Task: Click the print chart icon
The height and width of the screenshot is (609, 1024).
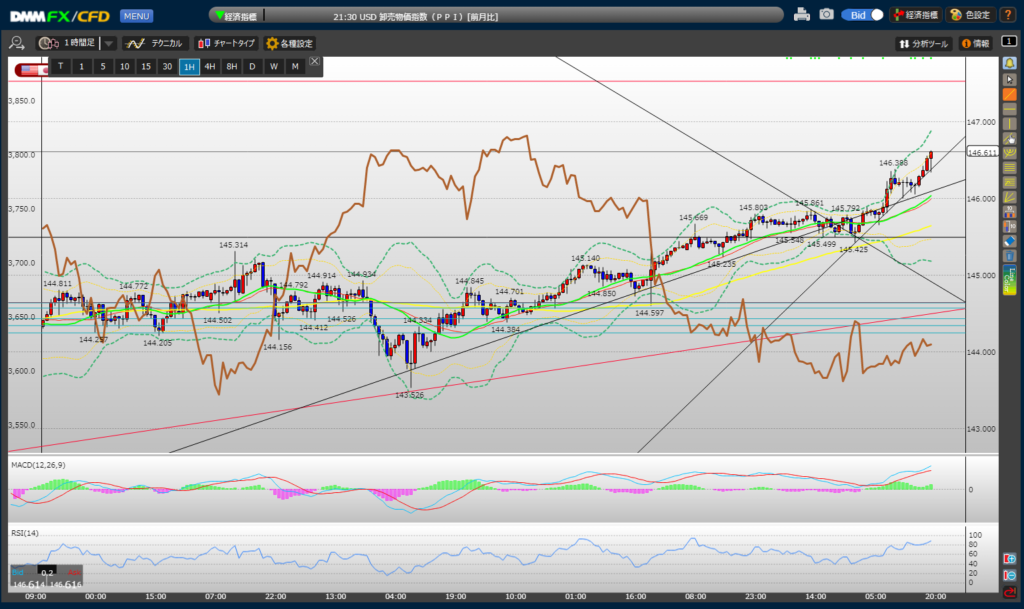Action: click(x=801, y=15)
